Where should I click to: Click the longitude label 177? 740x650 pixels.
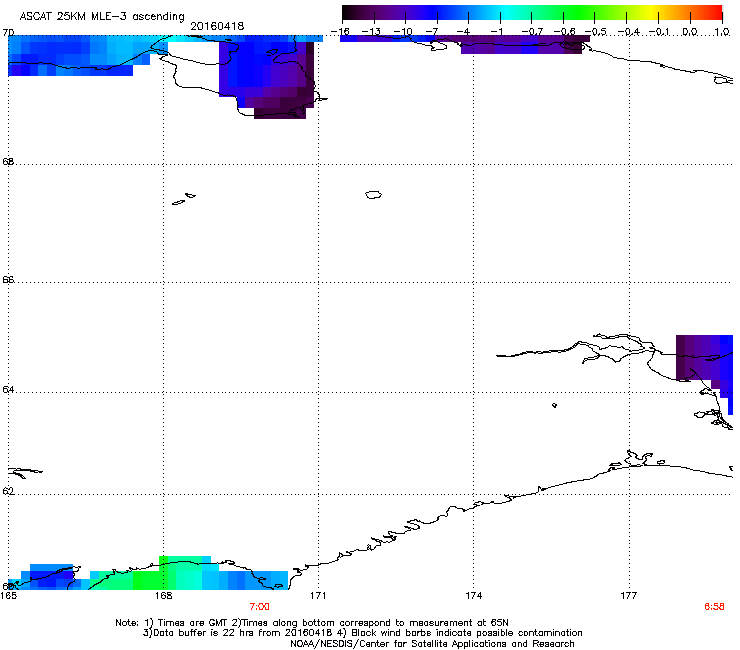coord(629,596)
